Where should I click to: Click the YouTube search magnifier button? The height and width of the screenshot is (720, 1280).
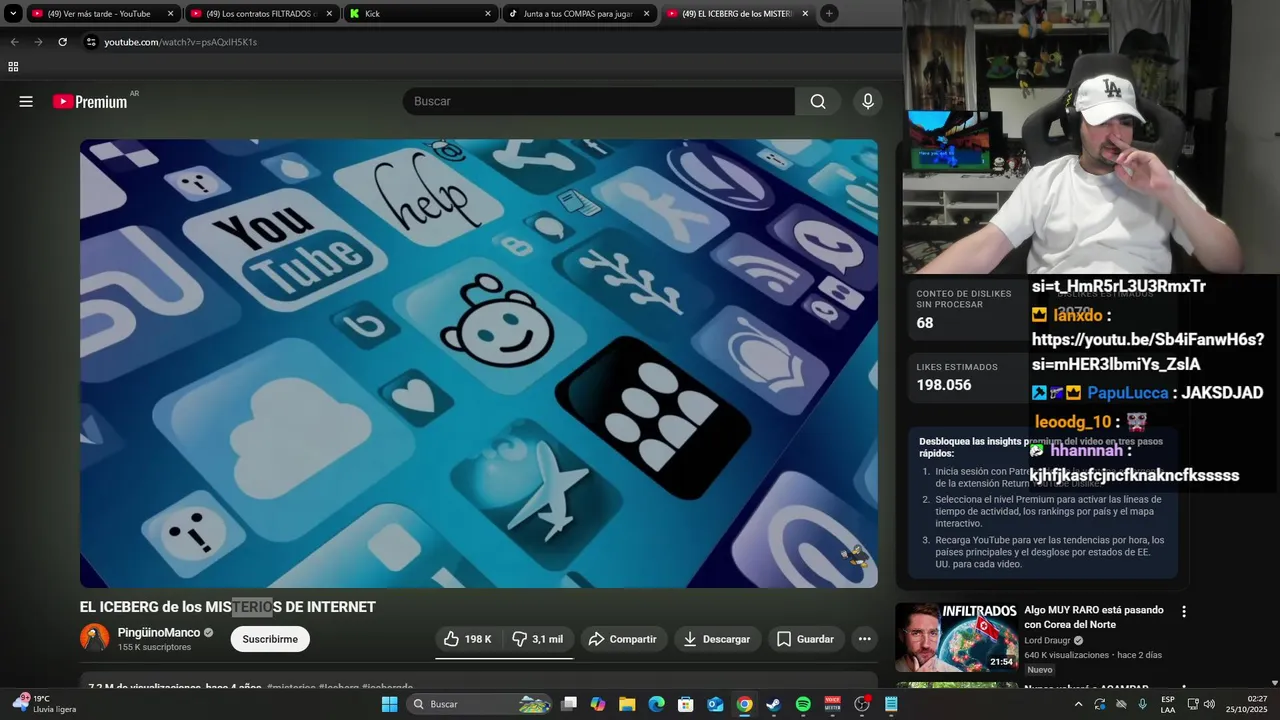point(818,101)
